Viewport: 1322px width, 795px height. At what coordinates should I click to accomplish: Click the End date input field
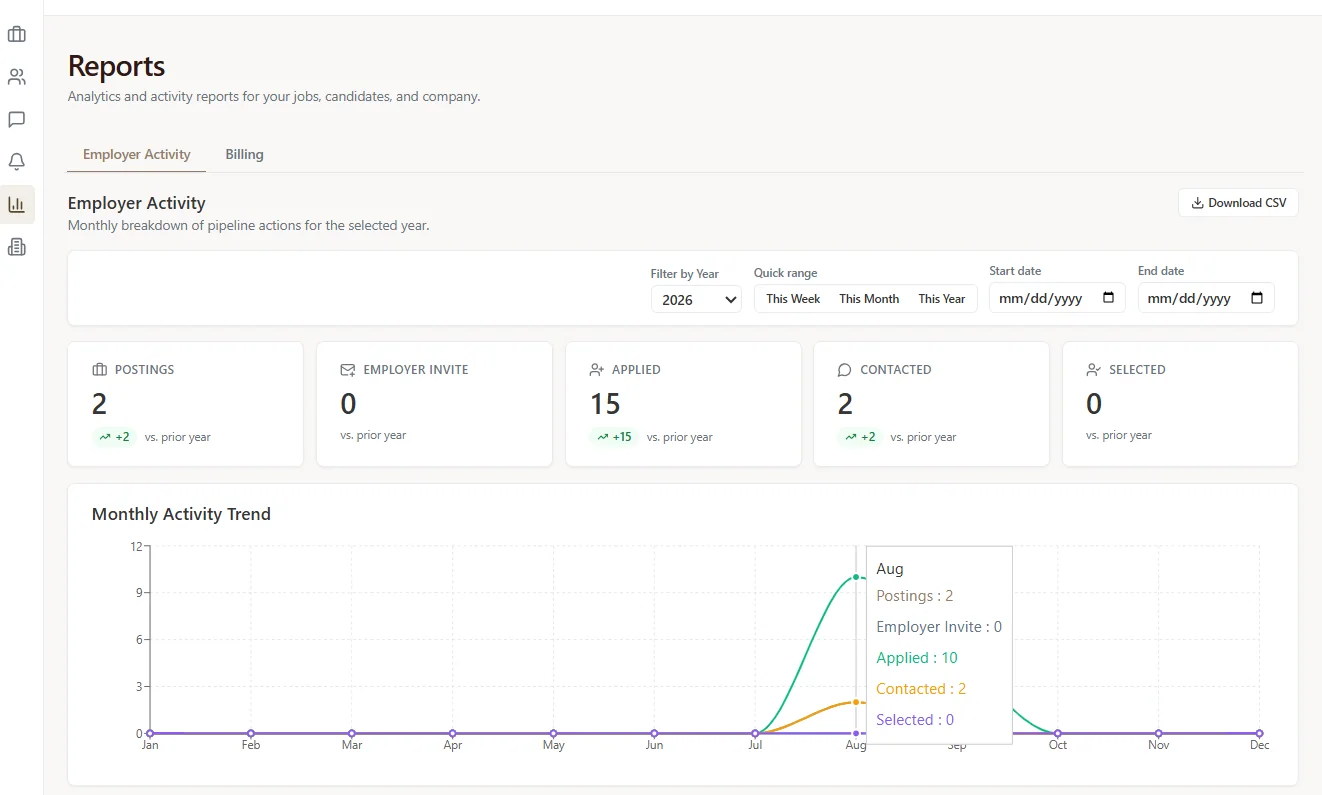(x=1206, y=298)
